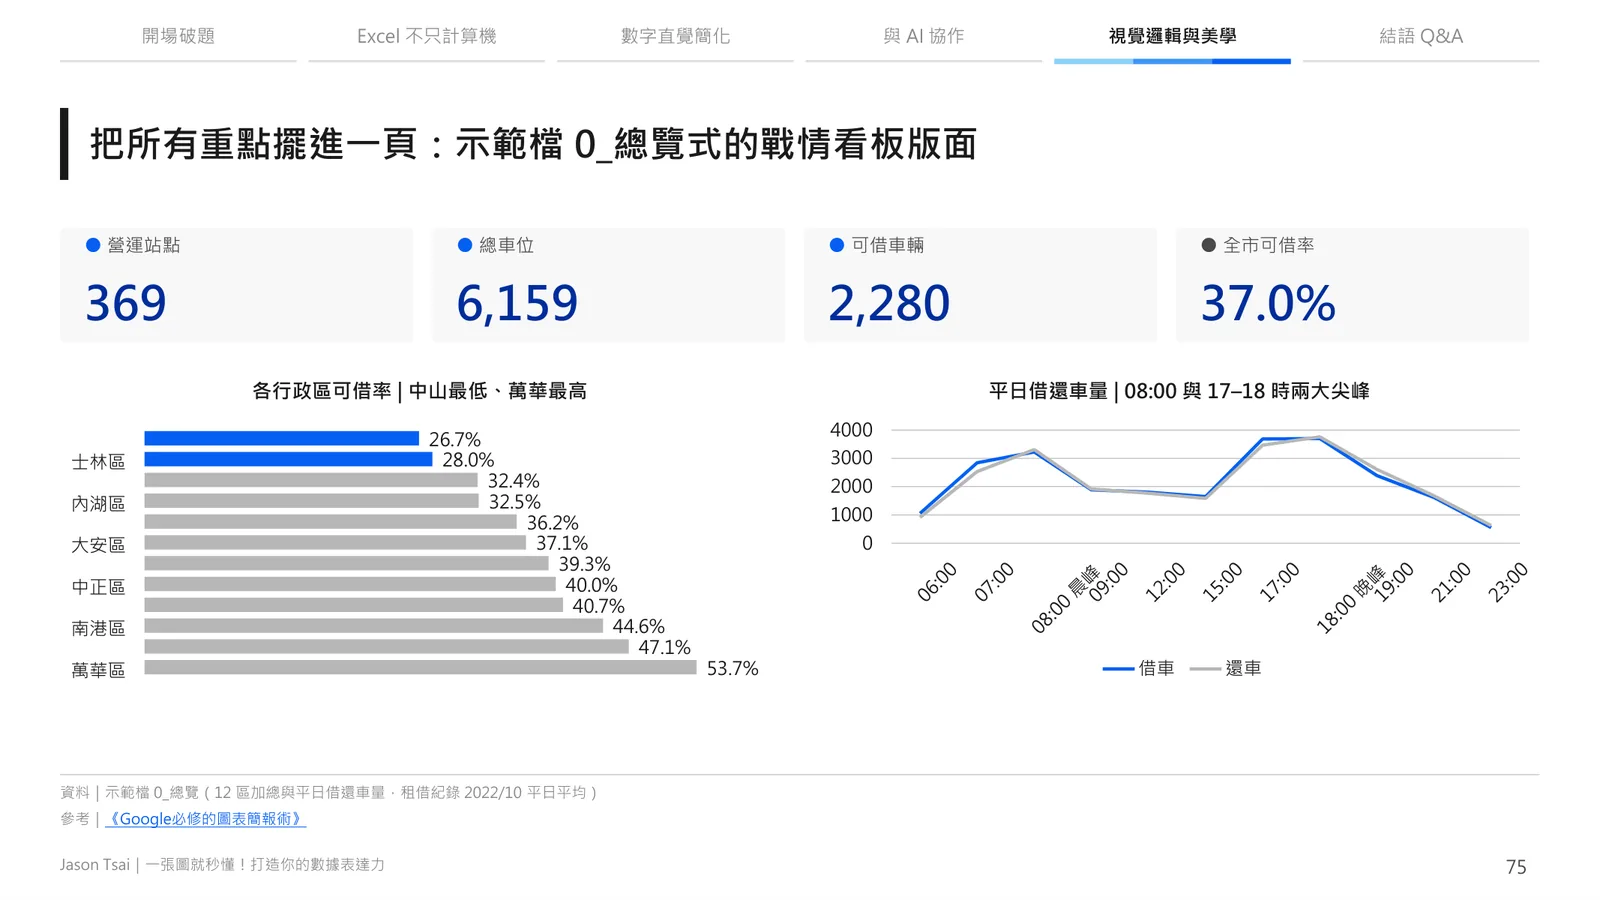Image resolution: width=1600 pixels, height=900 pixels.
Task: Select the 可借車輛 card label
Action: pos(888,245)
